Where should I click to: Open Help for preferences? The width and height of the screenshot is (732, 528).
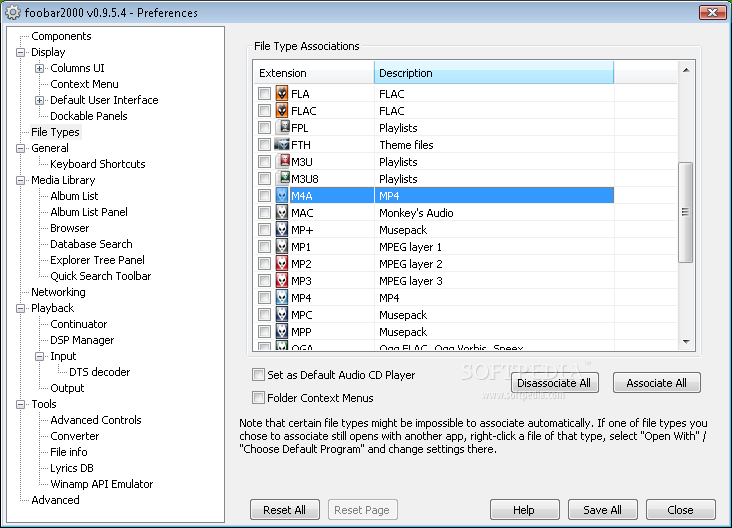pos(524,510)
